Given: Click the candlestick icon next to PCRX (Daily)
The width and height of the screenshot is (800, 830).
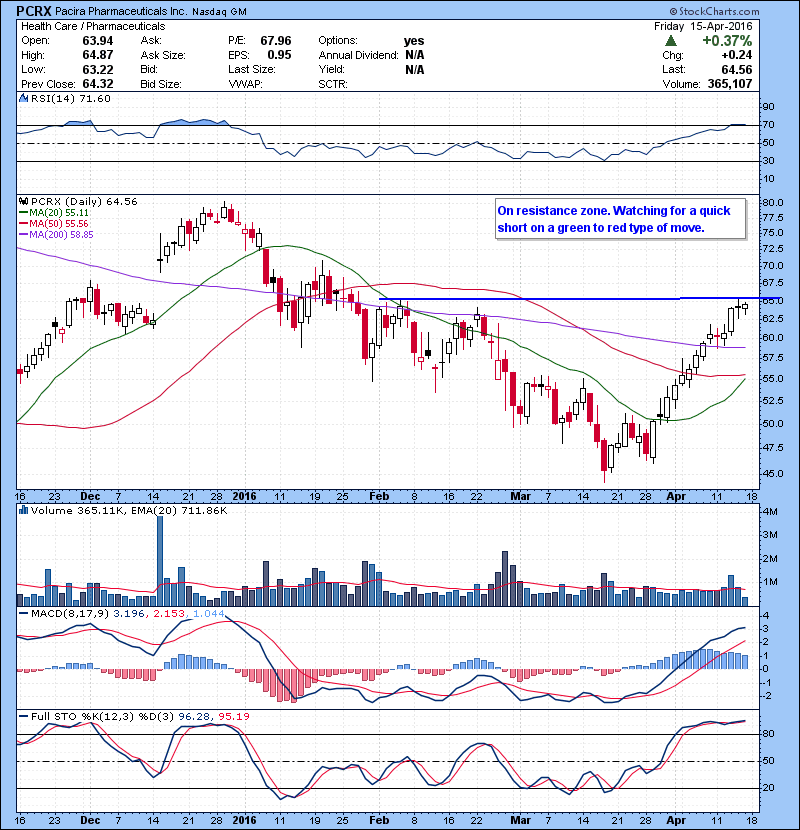Looking at the screenshot, I should [x=23, y=202].
